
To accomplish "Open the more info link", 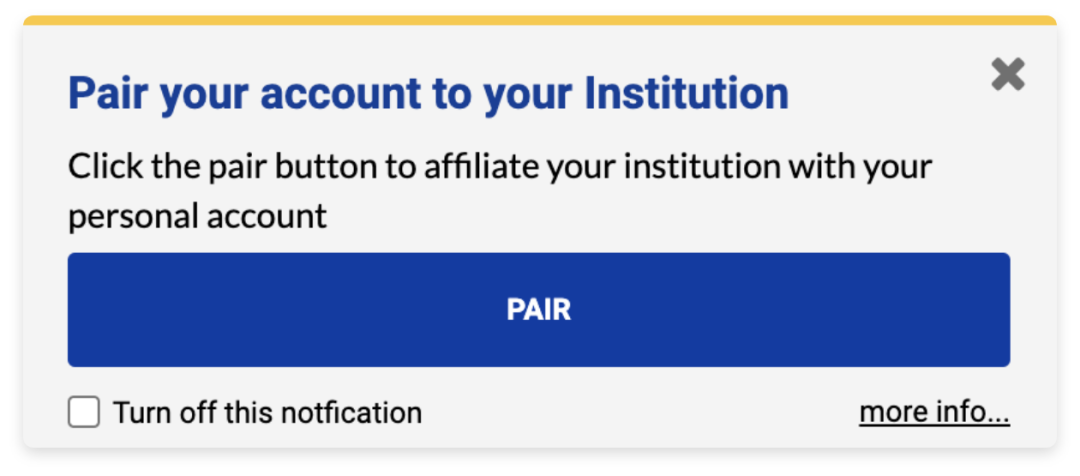I will point(934,412).
